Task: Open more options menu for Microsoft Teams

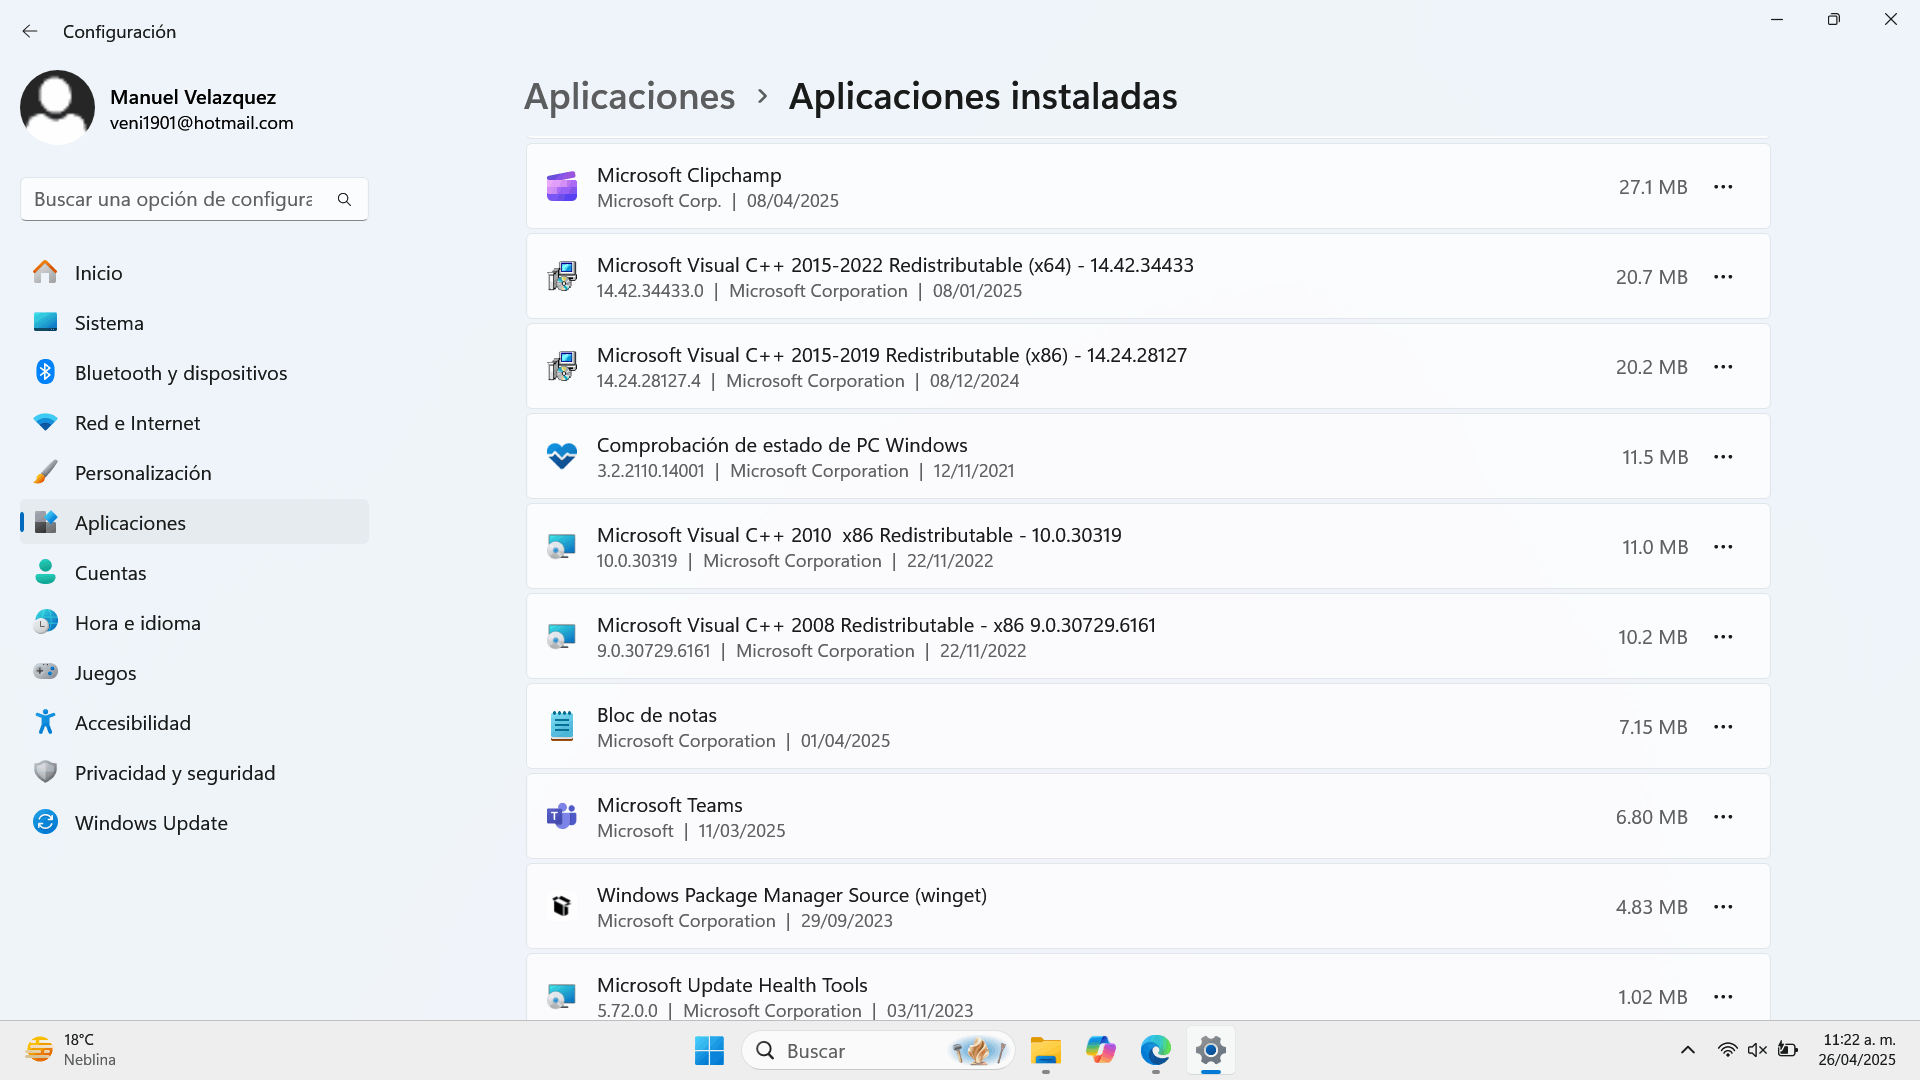Action: click(x=1723, y=817)
